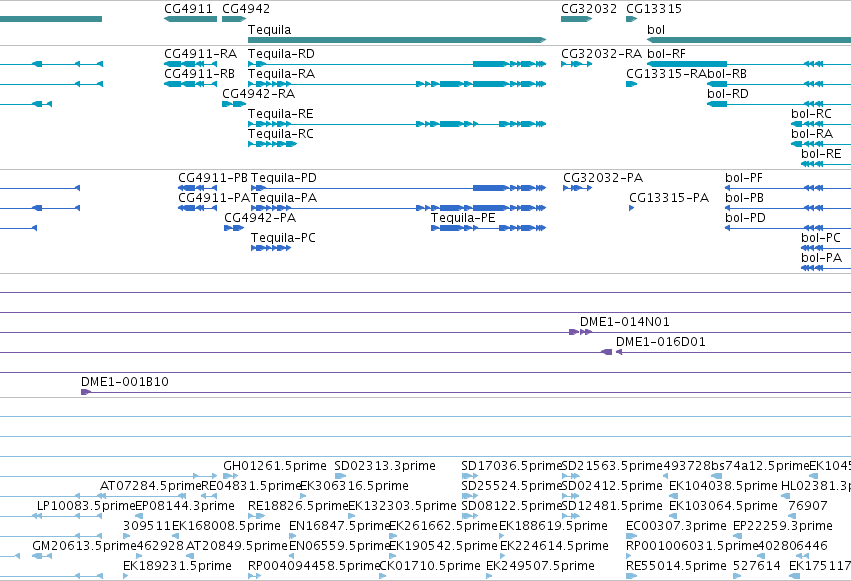The height and width of the screenshot is (581, 851).
Task: Select EST CK01710.5prime
Action: pyautogui.click(x=430, y=566)
